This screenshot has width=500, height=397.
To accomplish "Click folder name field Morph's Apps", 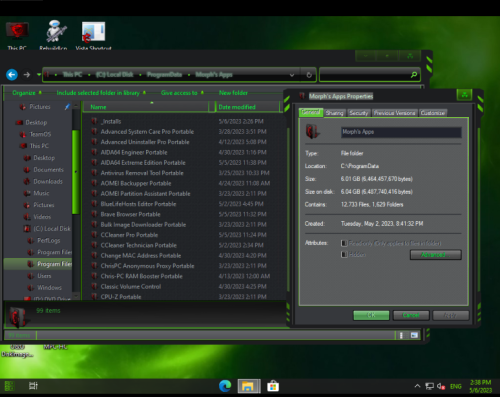I will [x=401, y=132].
